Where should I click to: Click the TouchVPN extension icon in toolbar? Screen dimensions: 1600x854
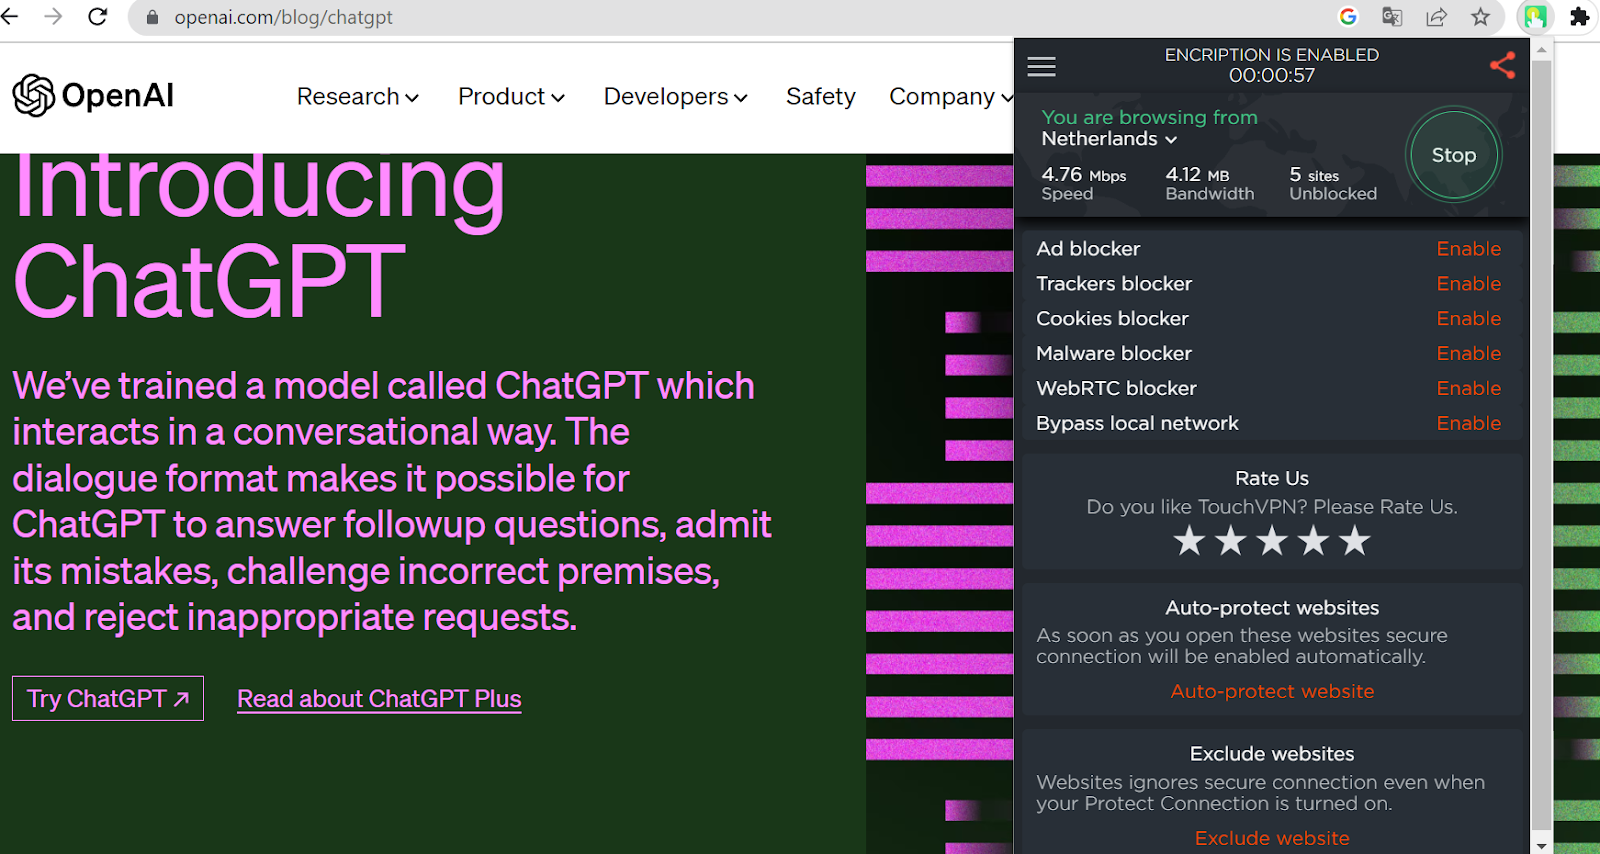pyautogui.click(x=1535, y=17)
